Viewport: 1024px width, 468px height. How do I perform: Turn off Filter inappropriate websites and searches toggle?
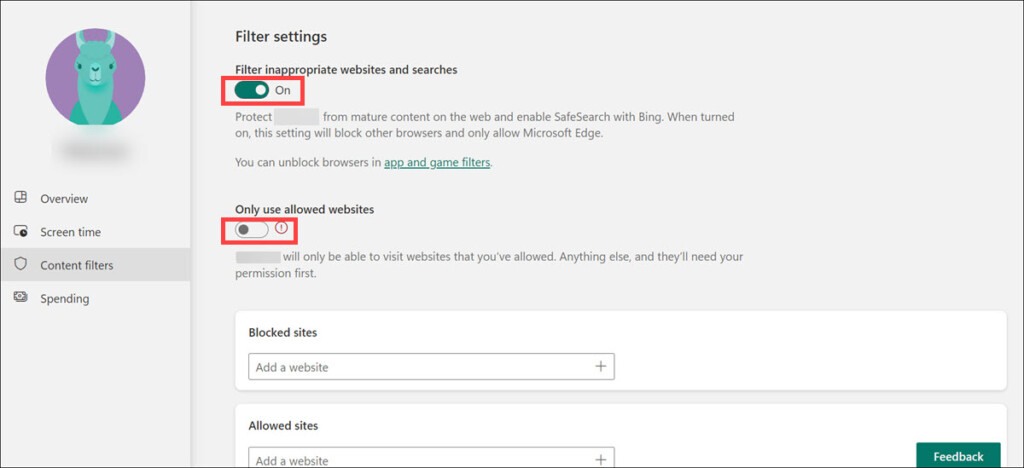(252, 90)
